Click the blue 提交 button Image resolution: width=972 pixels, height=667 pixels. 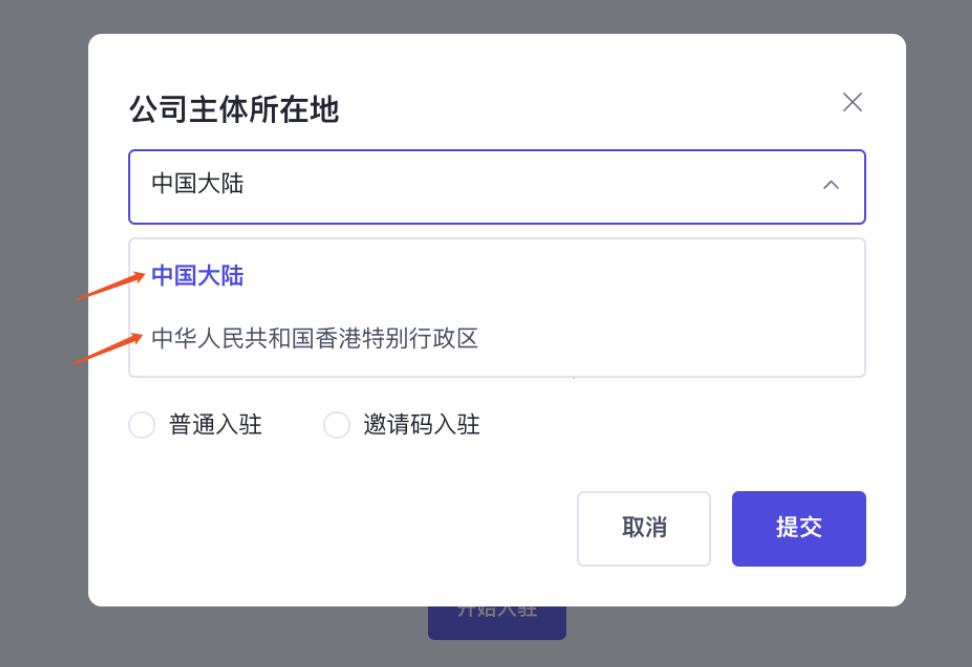point(798,528)
